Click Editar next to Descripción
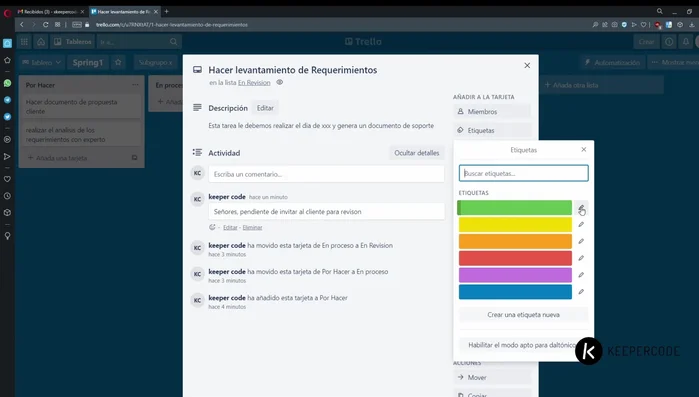The width and height of the screenshot is (699, 397). (x=265, y=108)
